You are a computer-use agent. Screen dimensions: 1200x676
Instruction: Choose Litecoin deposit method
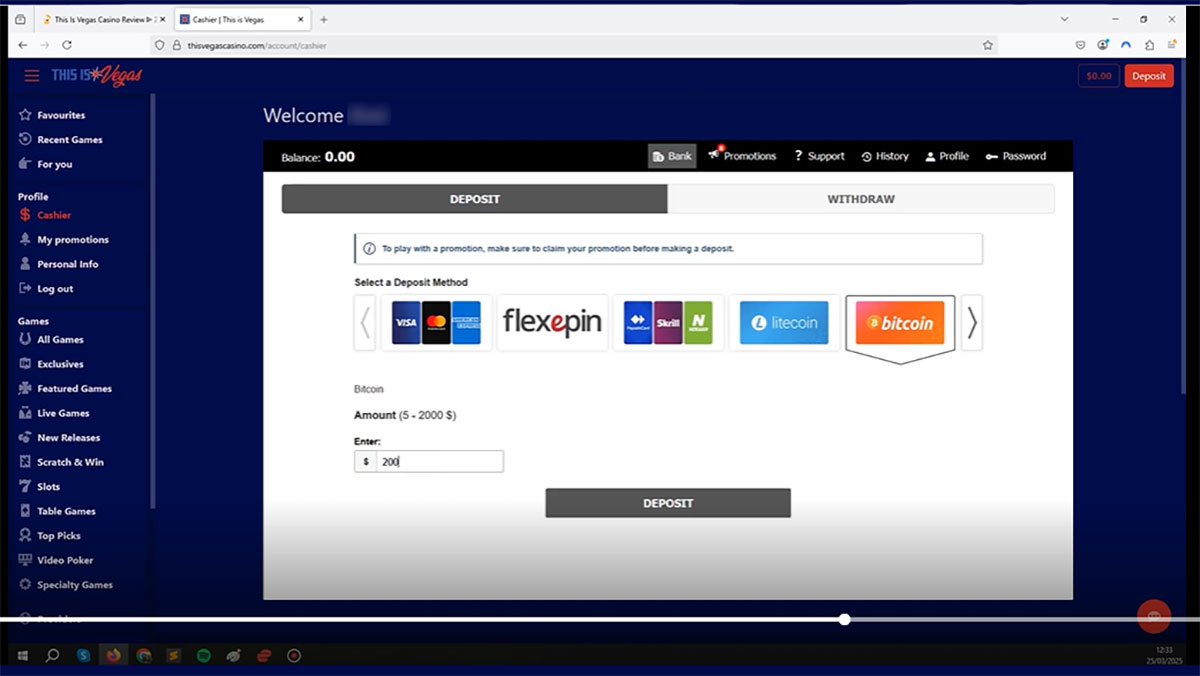tap(784, 323)
